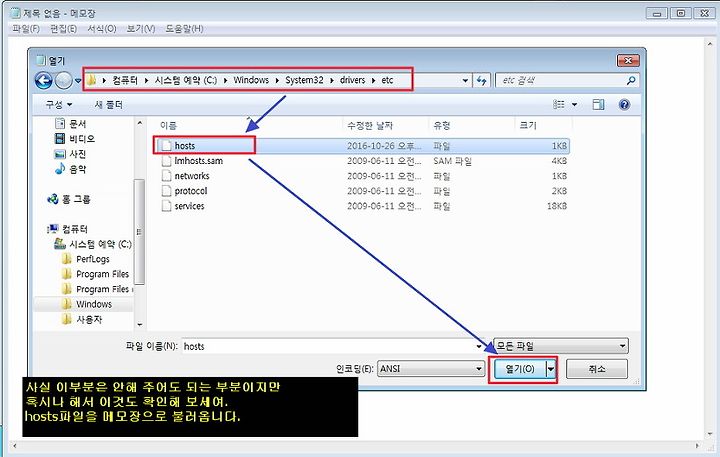Click the 취소 button
This screenshot has height=457, width=720.
pos(596,368)
